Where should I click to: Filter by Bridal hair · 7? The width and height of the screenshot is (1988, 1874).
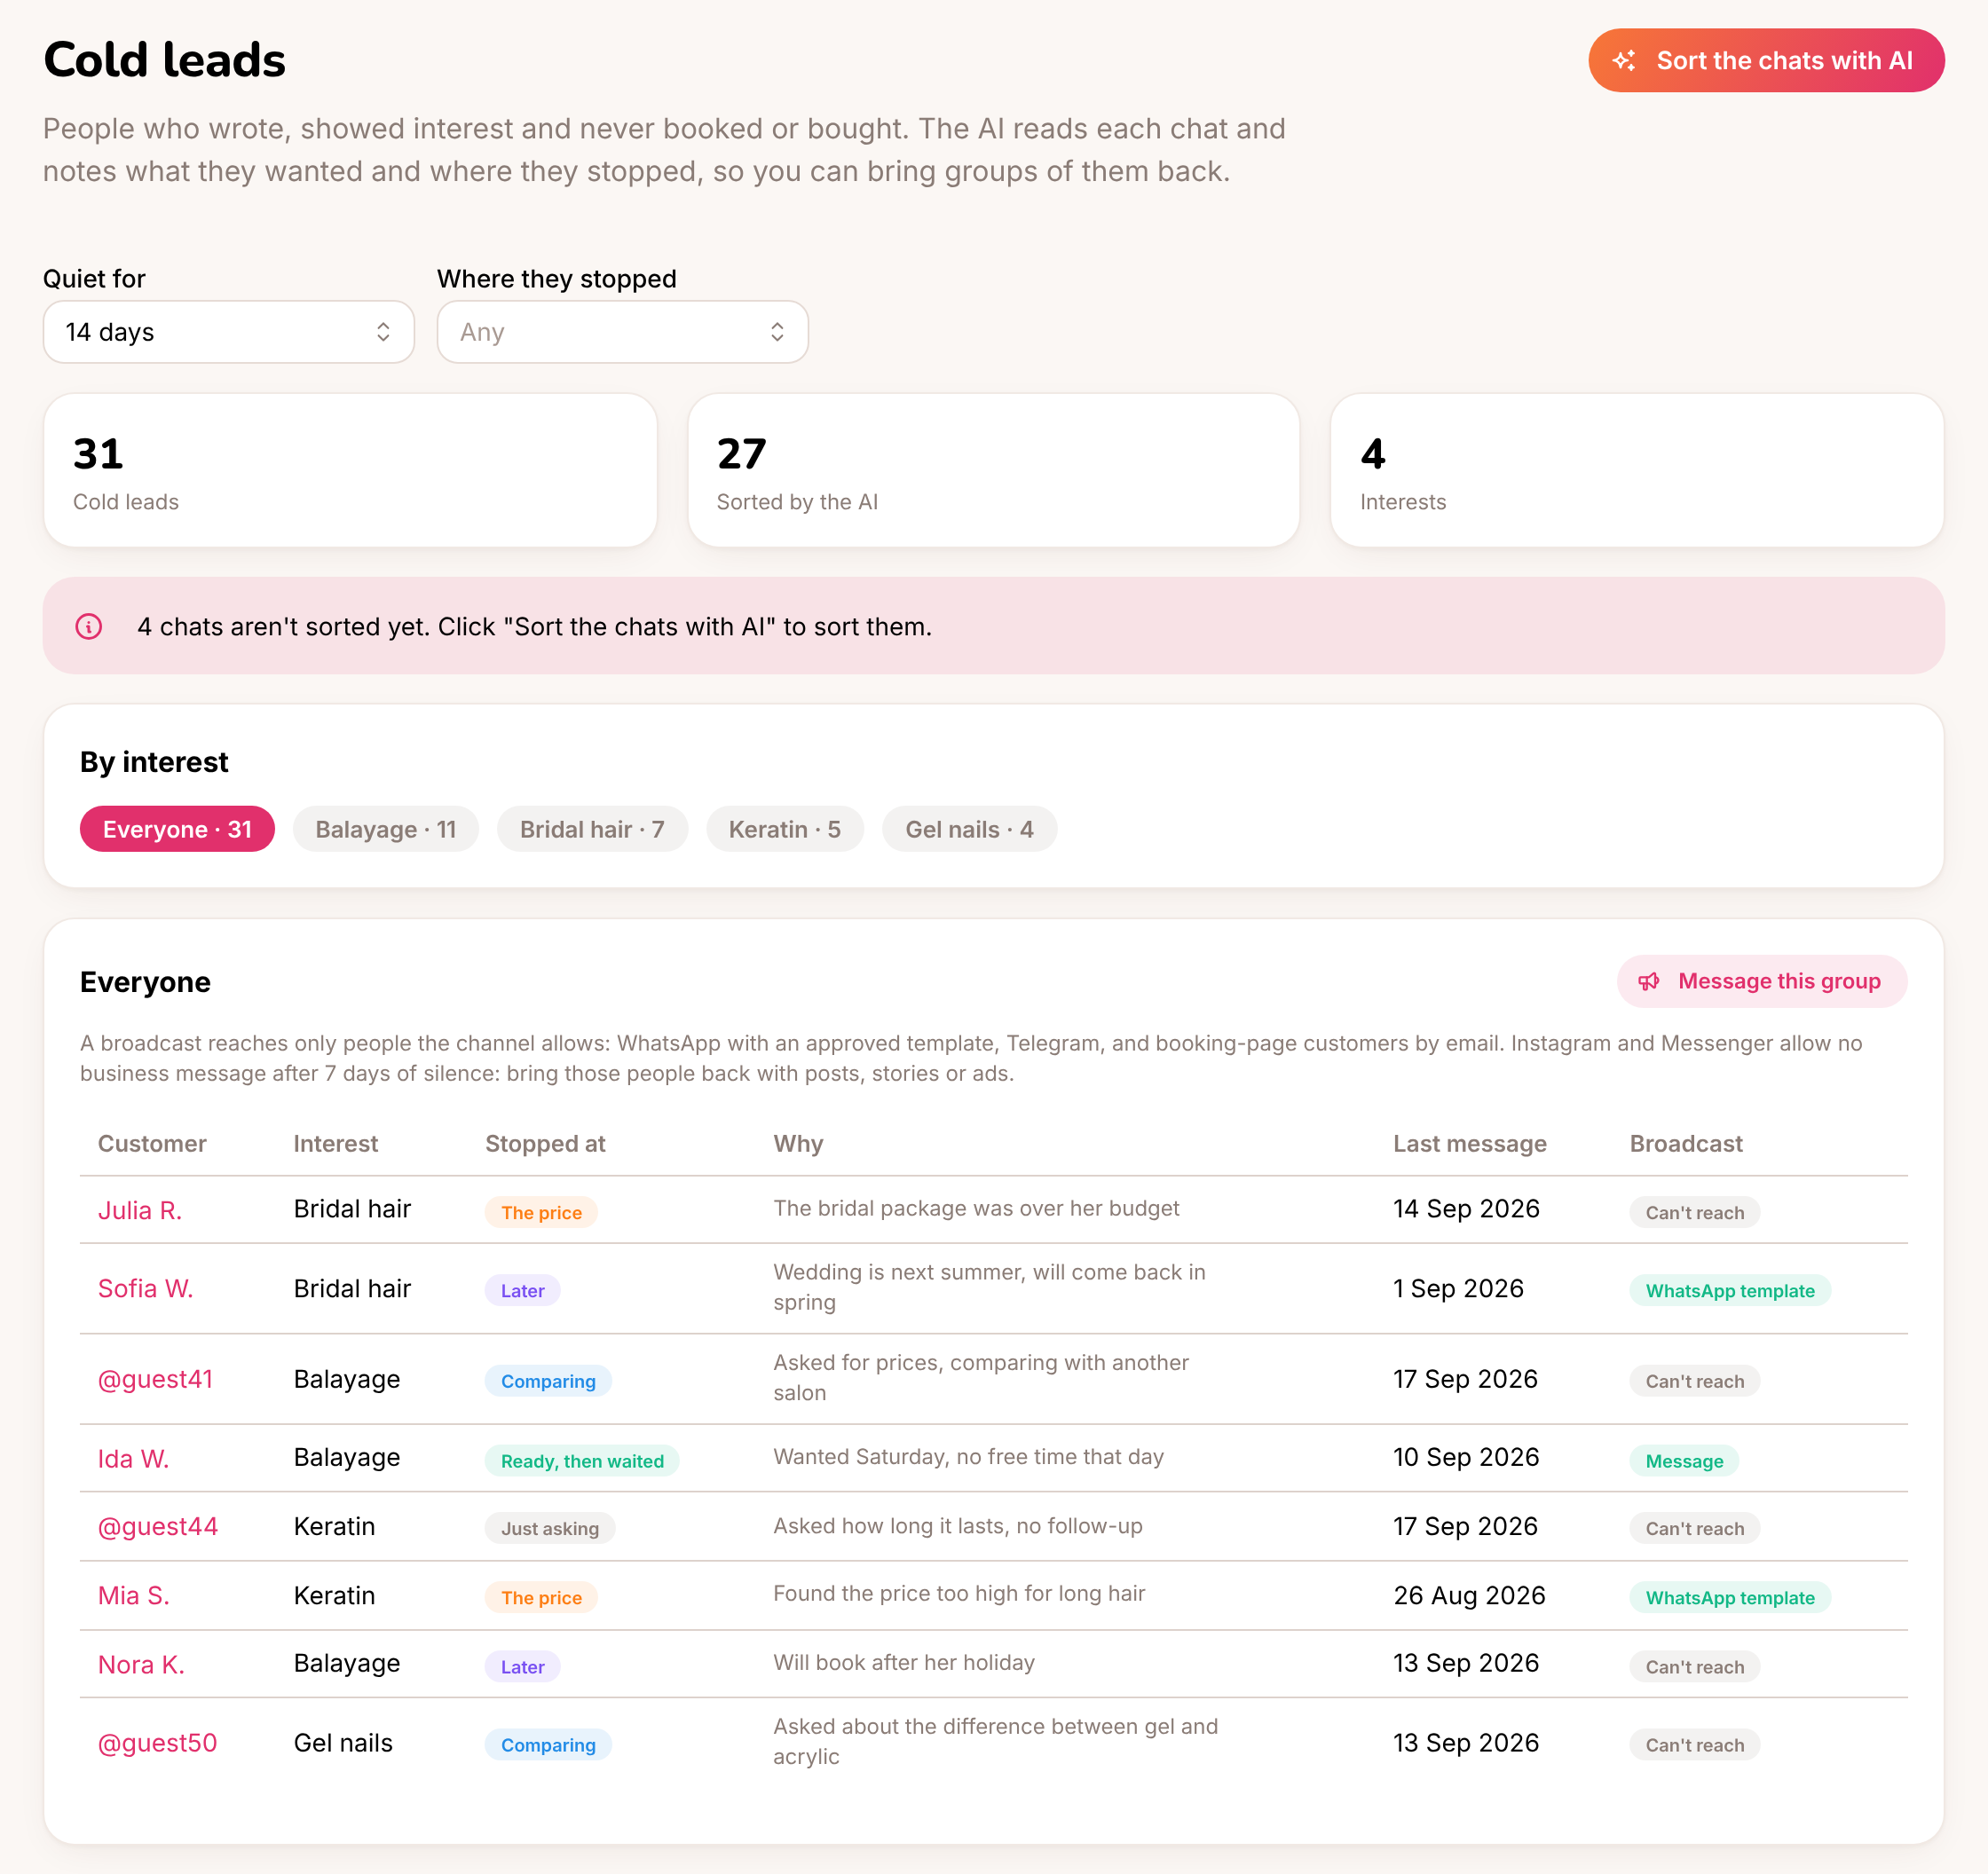tap(592, 829)
